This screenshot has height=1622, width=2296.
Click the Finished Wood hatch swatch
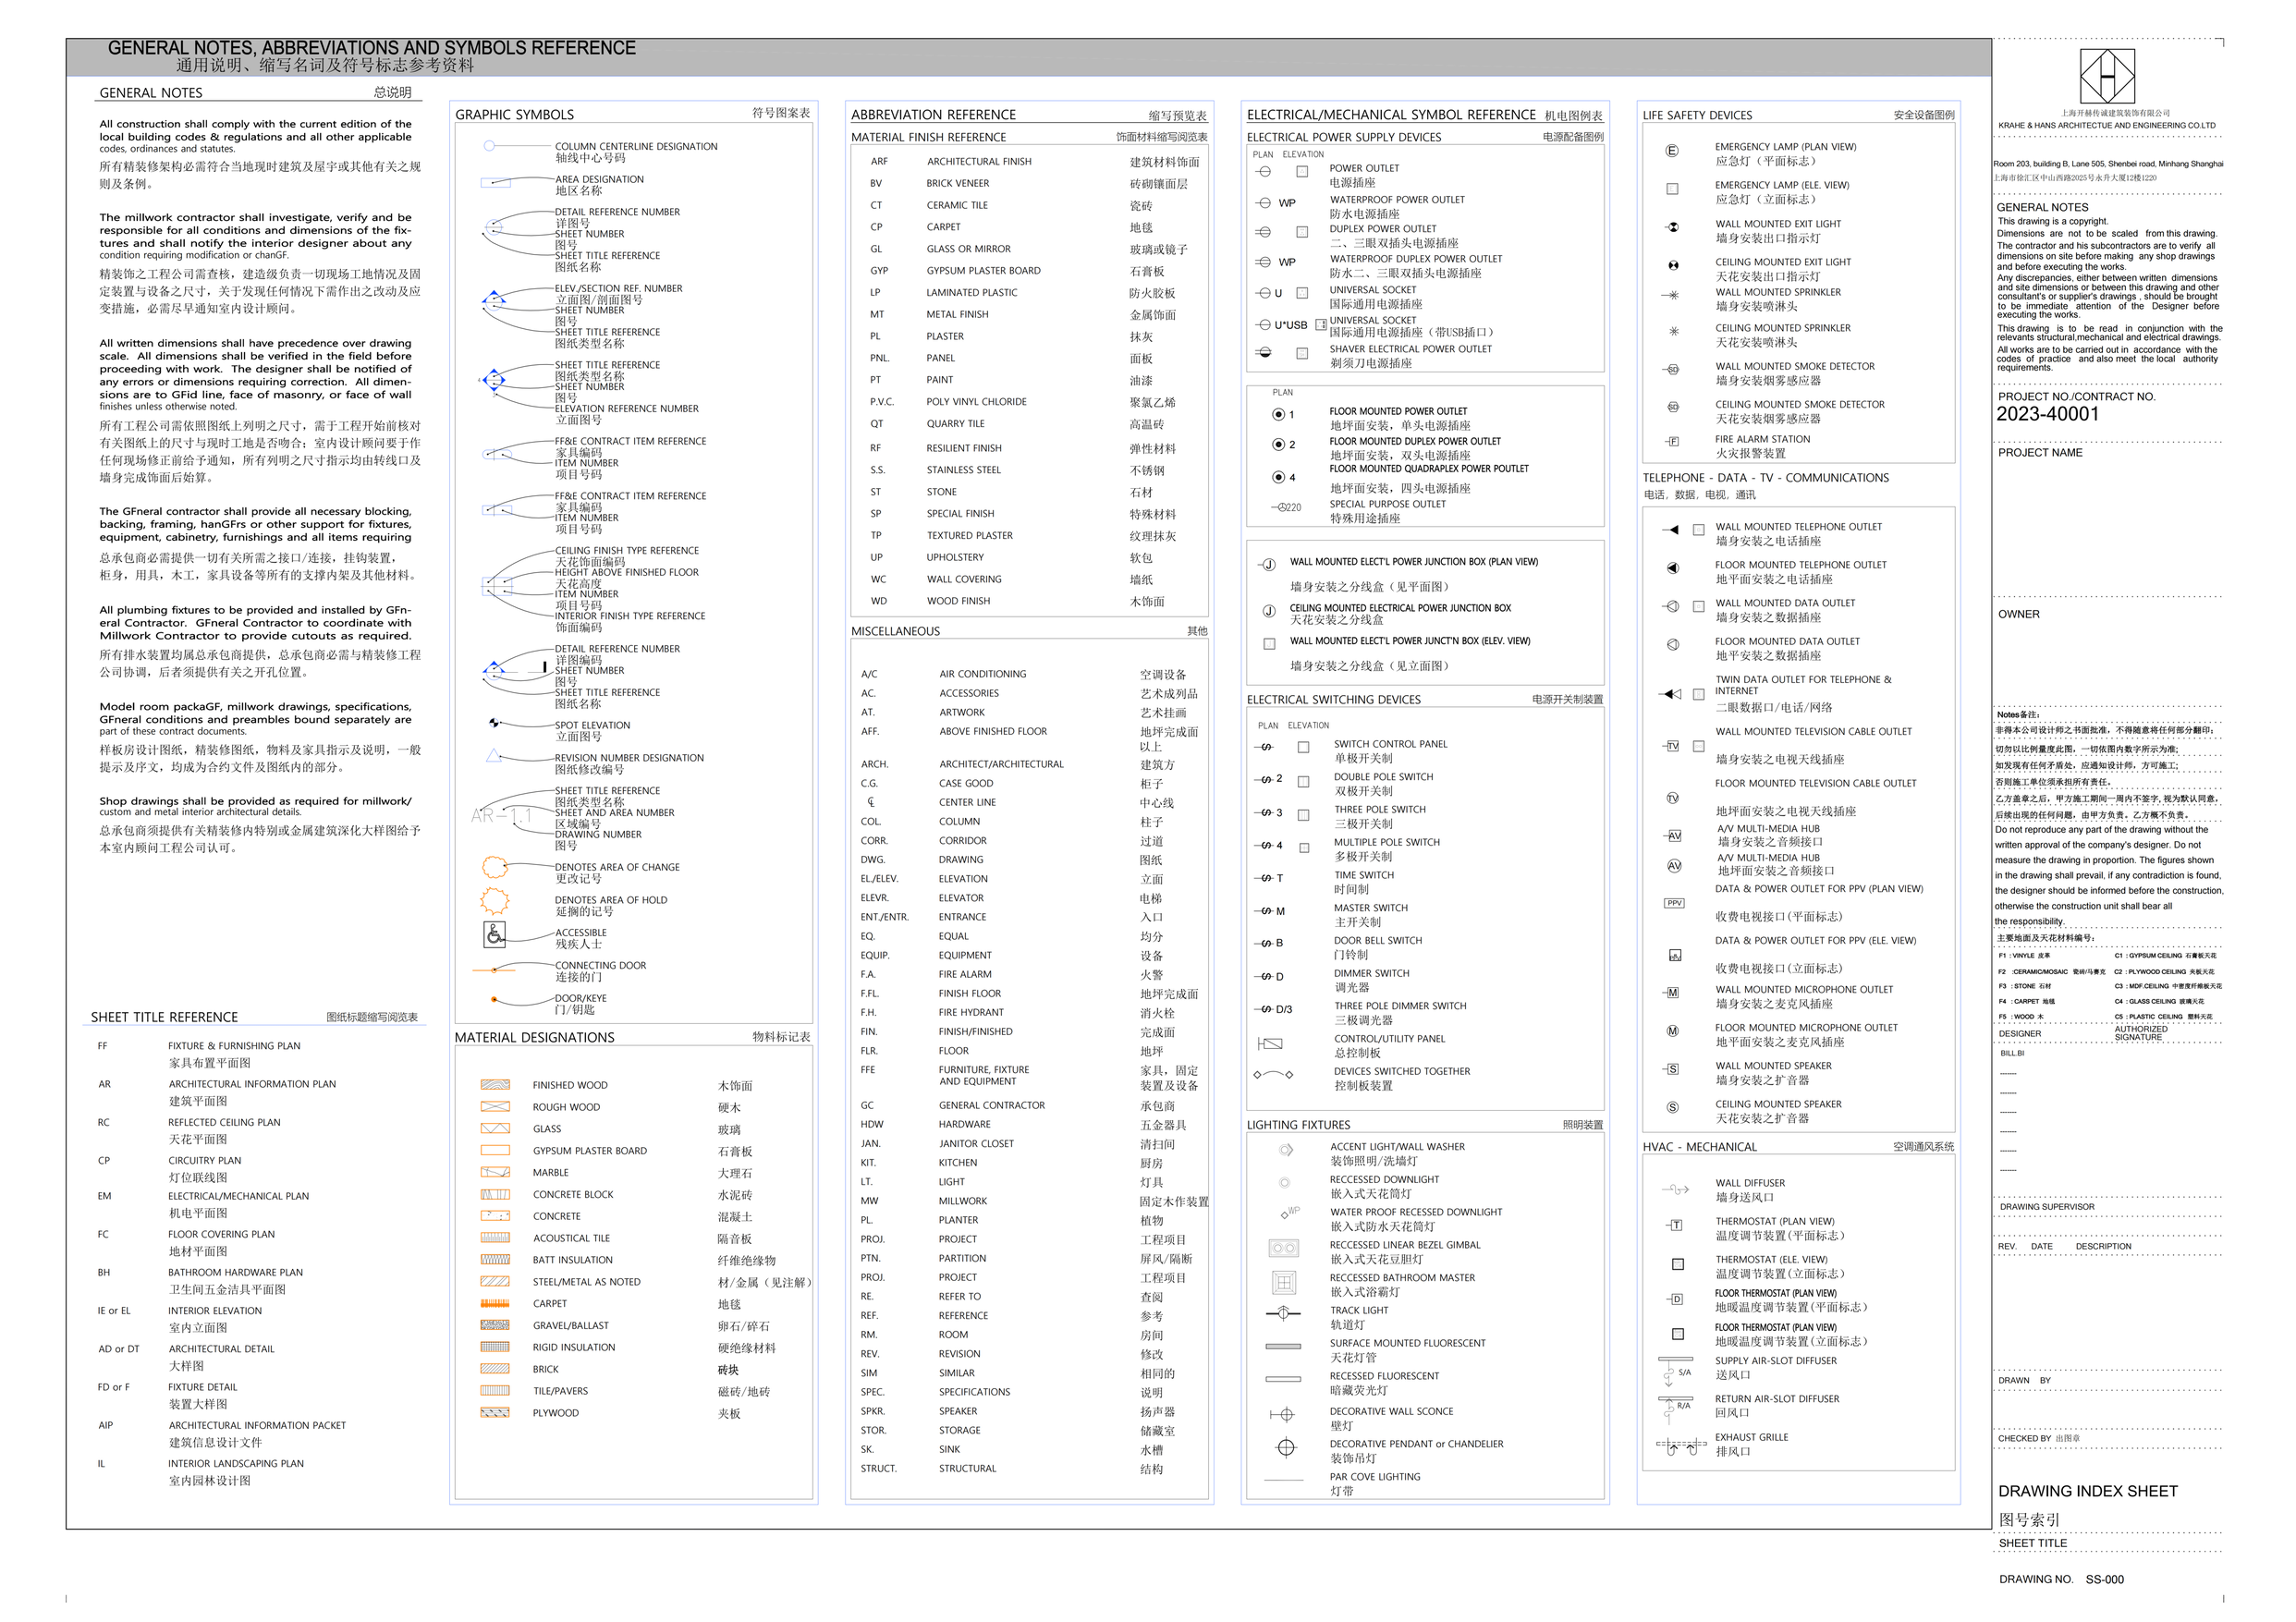pyautogui.click(x=495, y=1085)
